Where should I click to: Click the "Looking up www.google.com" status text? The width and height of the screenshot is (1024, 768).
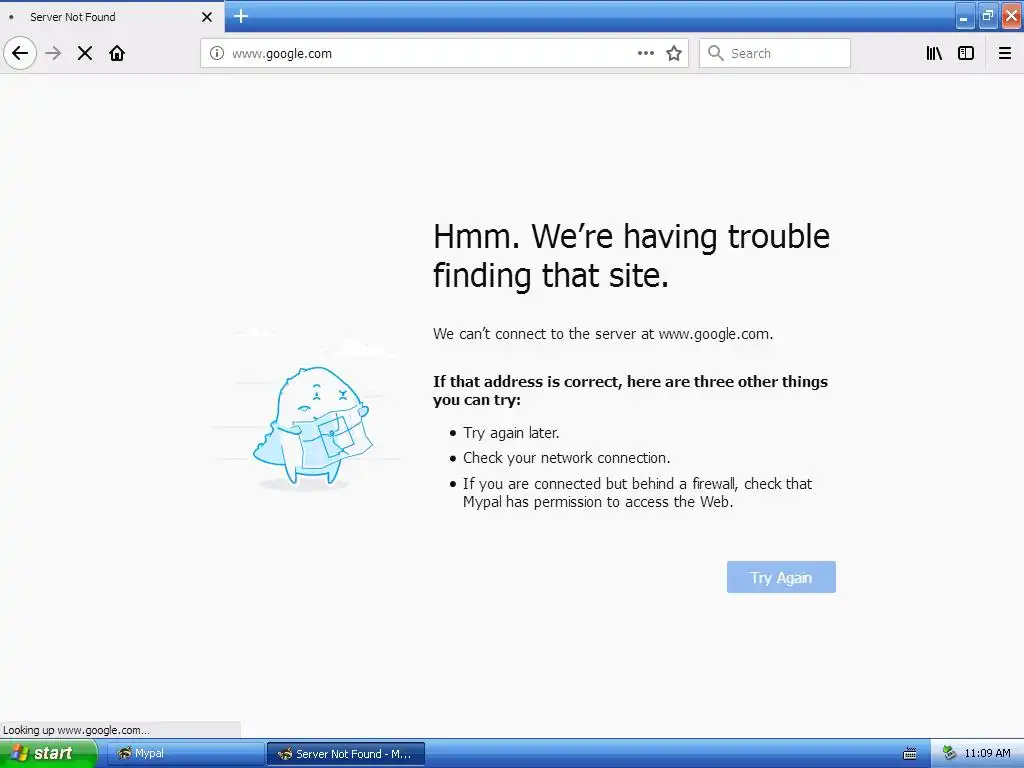76,730
